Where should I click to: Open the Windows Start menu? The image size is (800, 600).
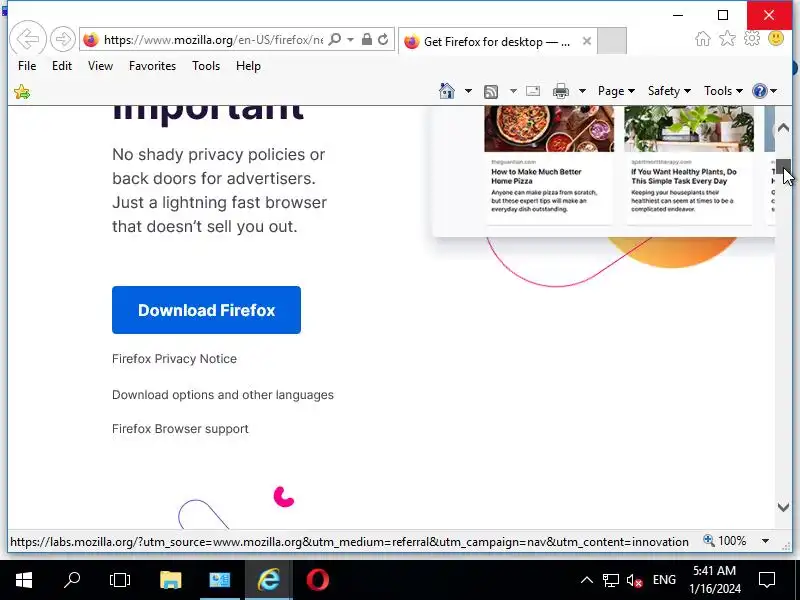[24, 580]
